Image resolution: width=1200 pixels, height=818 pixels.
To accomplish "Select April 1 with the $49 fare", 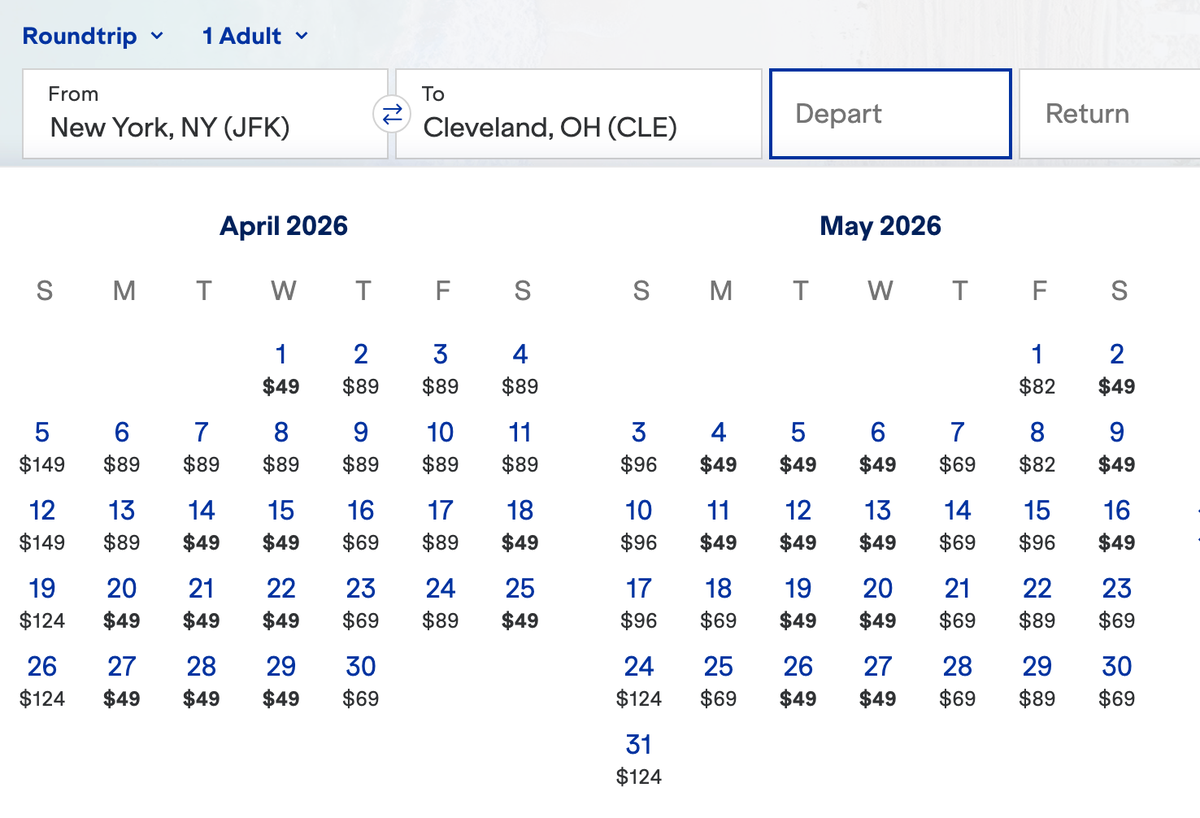I will pyautogui.click(x=281, y=368).
